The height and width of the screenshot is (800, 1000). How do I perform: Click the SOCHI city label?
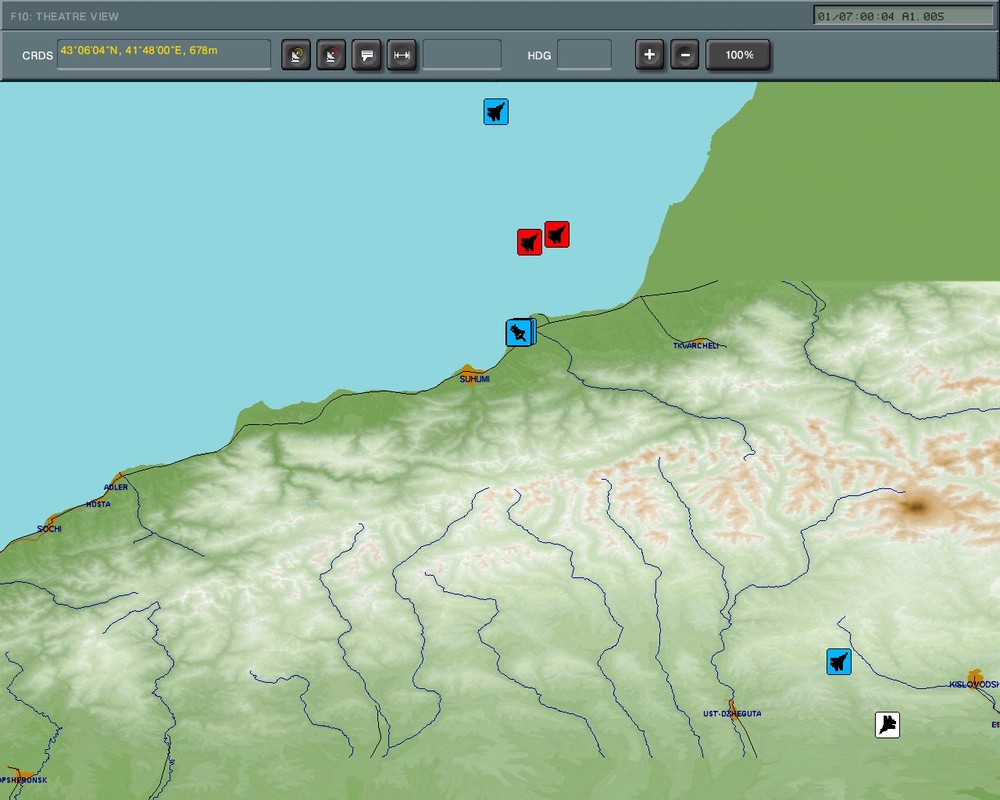tap(49, 529)
